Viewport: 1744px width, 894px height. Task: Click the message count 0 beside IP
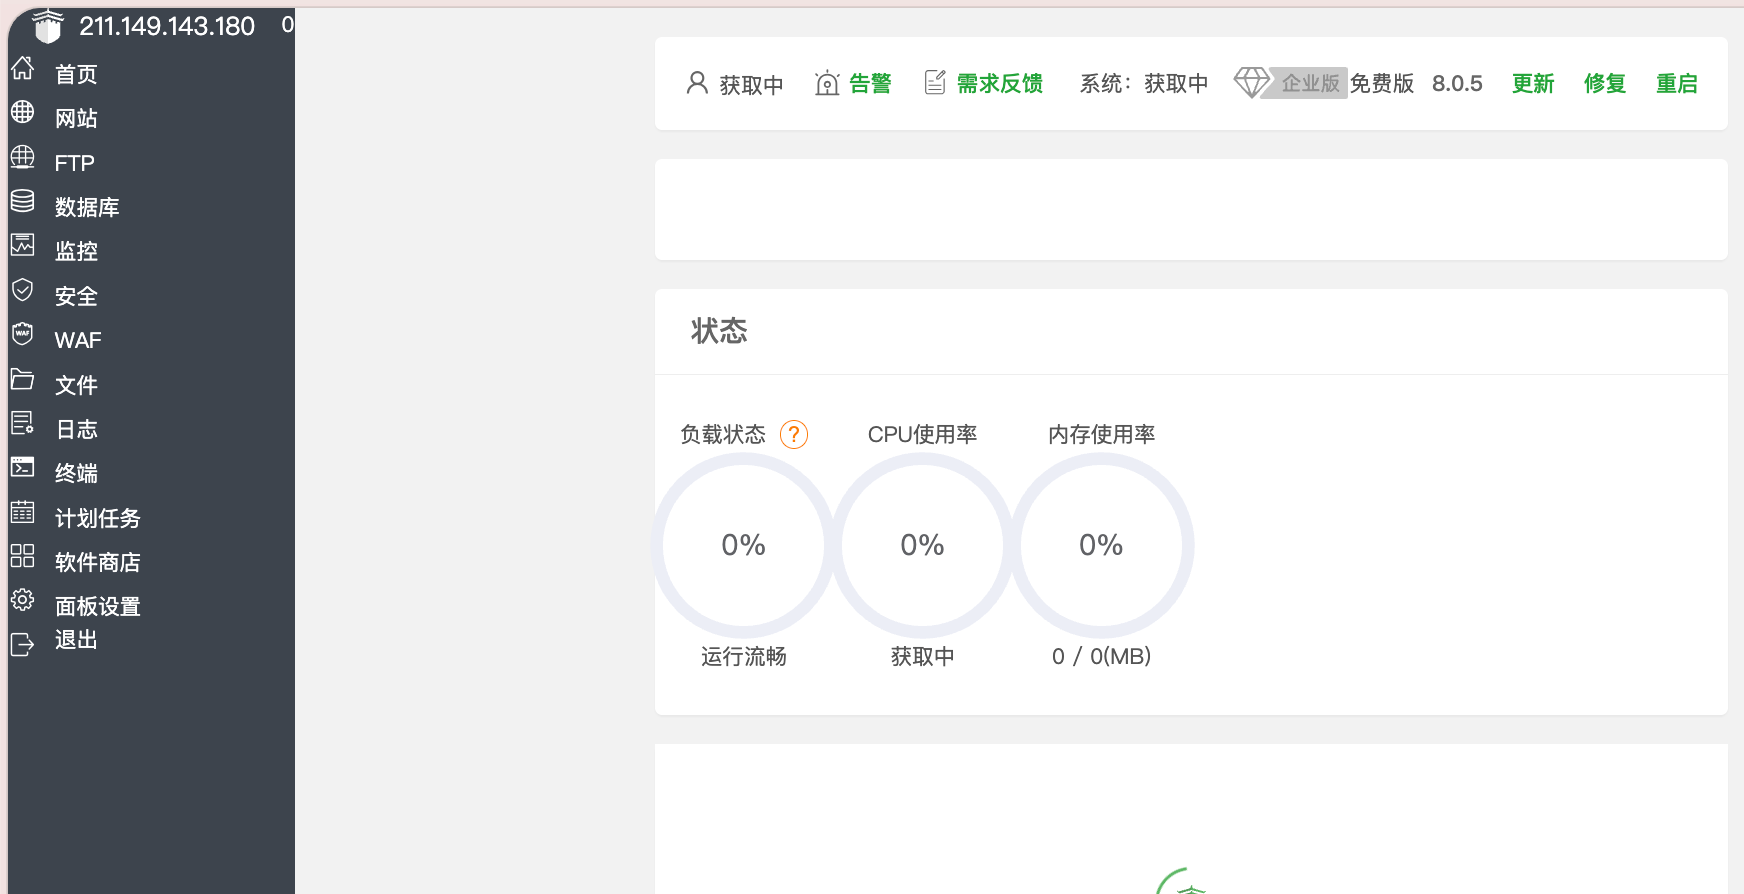(288, 25)
